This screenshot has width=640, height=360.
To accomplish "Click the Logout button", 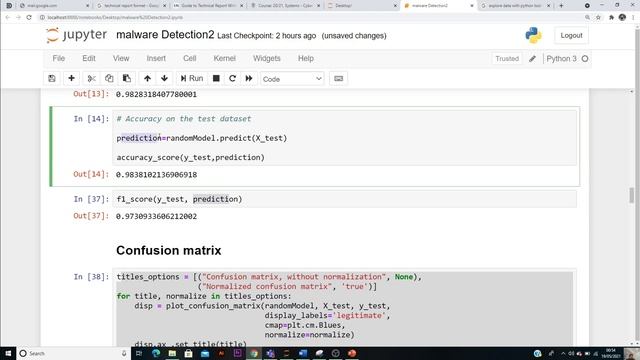I will tap(571, 36).
